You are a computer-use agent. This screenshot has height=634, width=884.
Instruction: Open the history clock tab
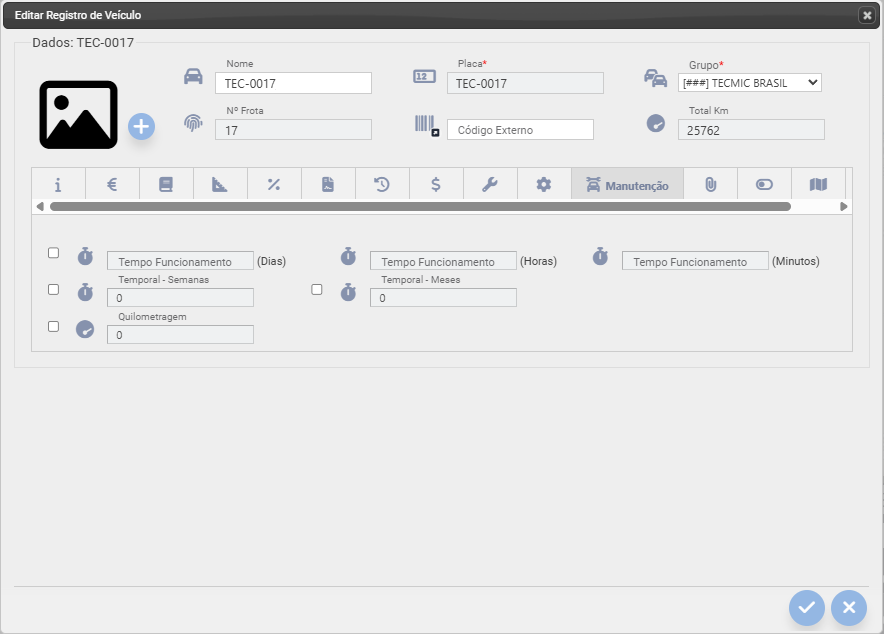pos(382,184)
